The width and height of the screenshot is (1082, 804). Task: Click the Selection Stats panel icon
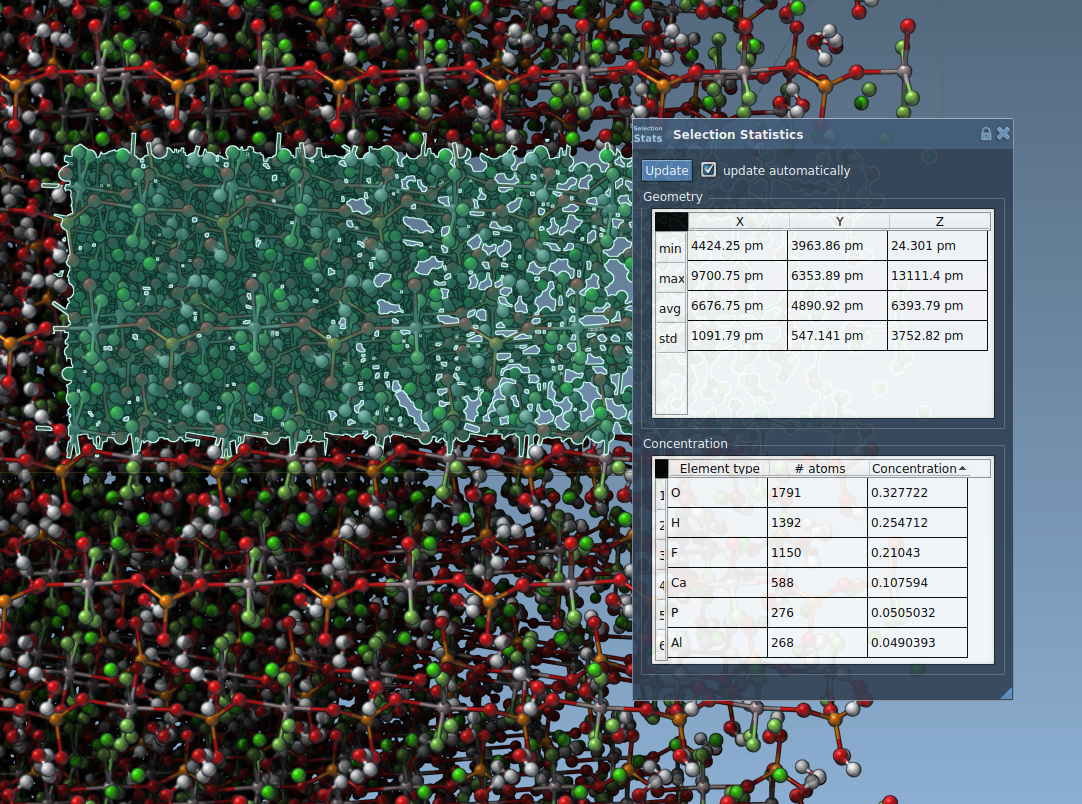click(648, 134)
